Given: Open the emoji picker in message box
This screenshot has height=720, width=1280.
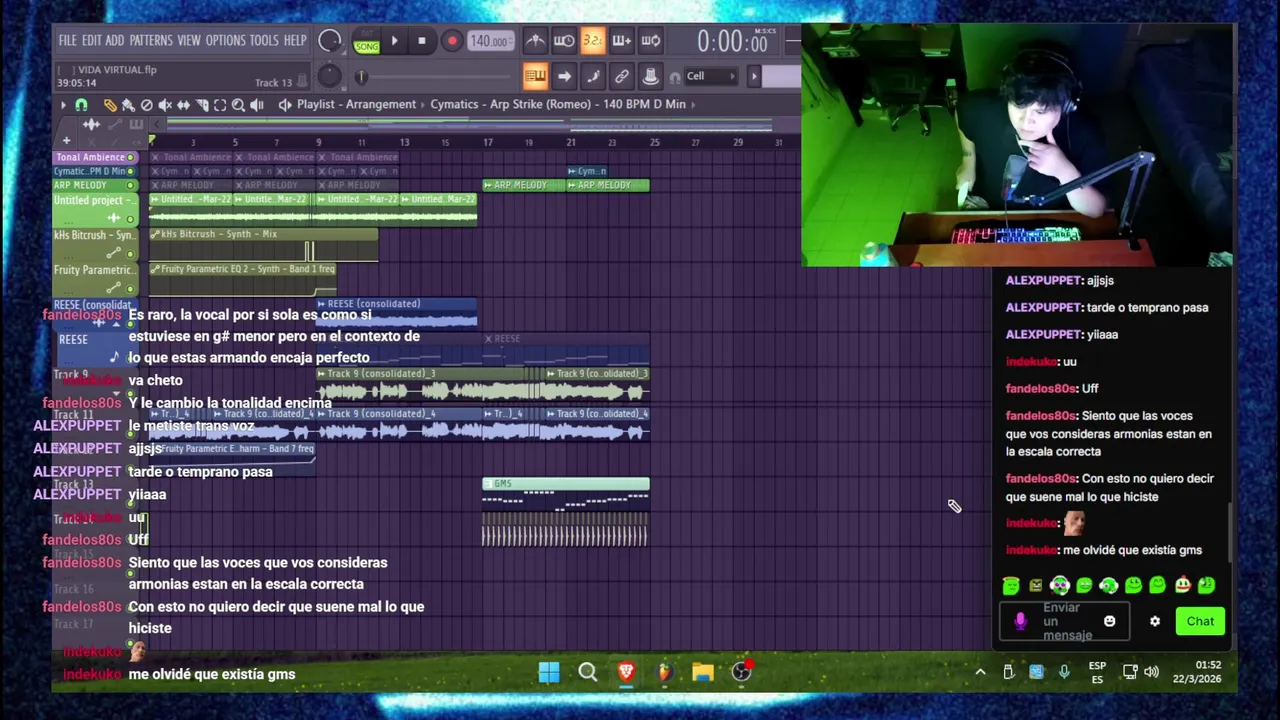Looking at the screenshot, I should (1109, 621).
